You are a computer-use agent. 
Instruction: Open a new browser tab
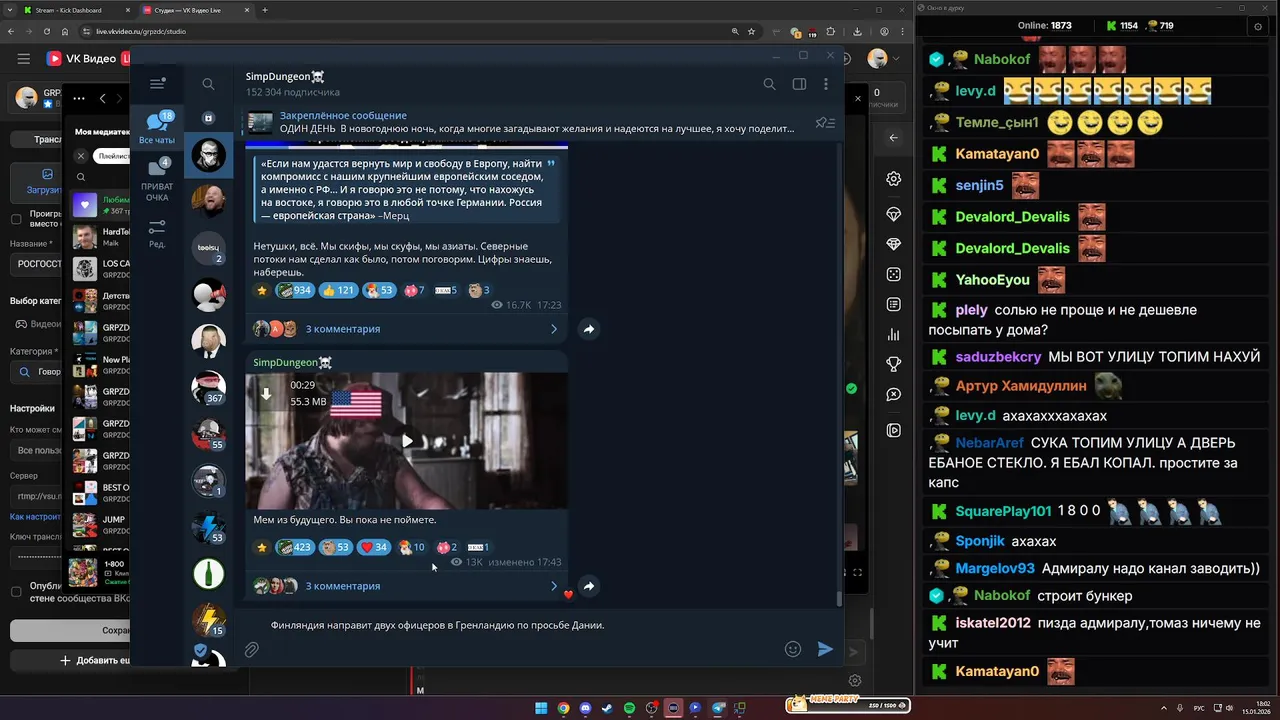265,10
